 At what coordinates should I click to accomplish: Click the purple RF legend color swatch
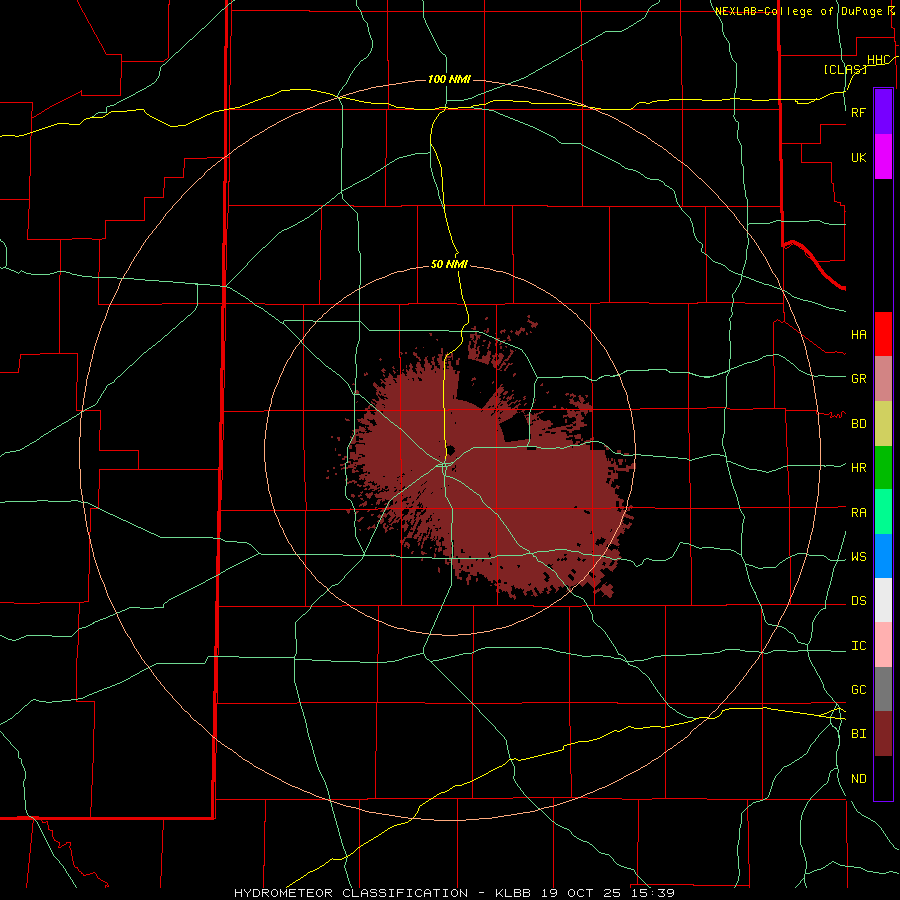(x=883, y=112)
